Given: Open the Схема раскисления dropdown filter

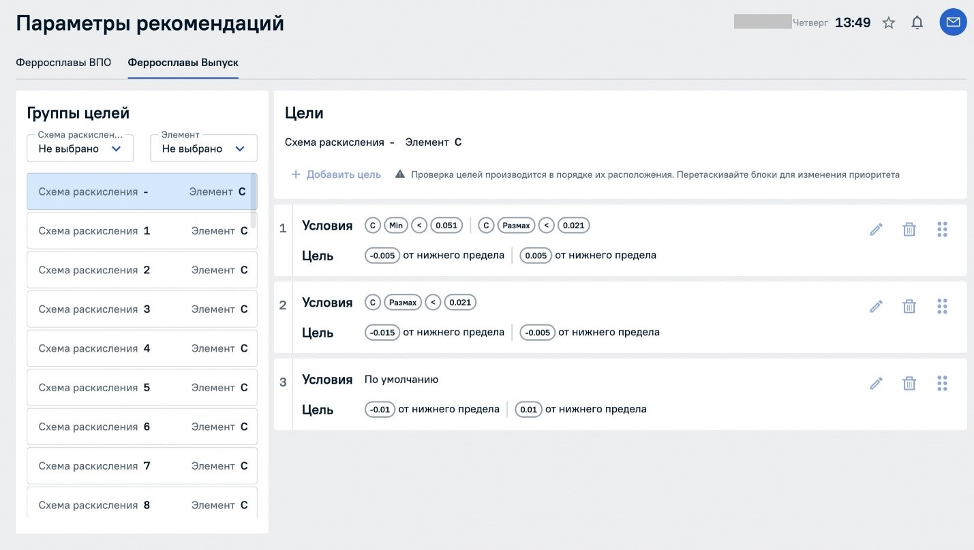Looking at the screenshot, I should point(80,148).
